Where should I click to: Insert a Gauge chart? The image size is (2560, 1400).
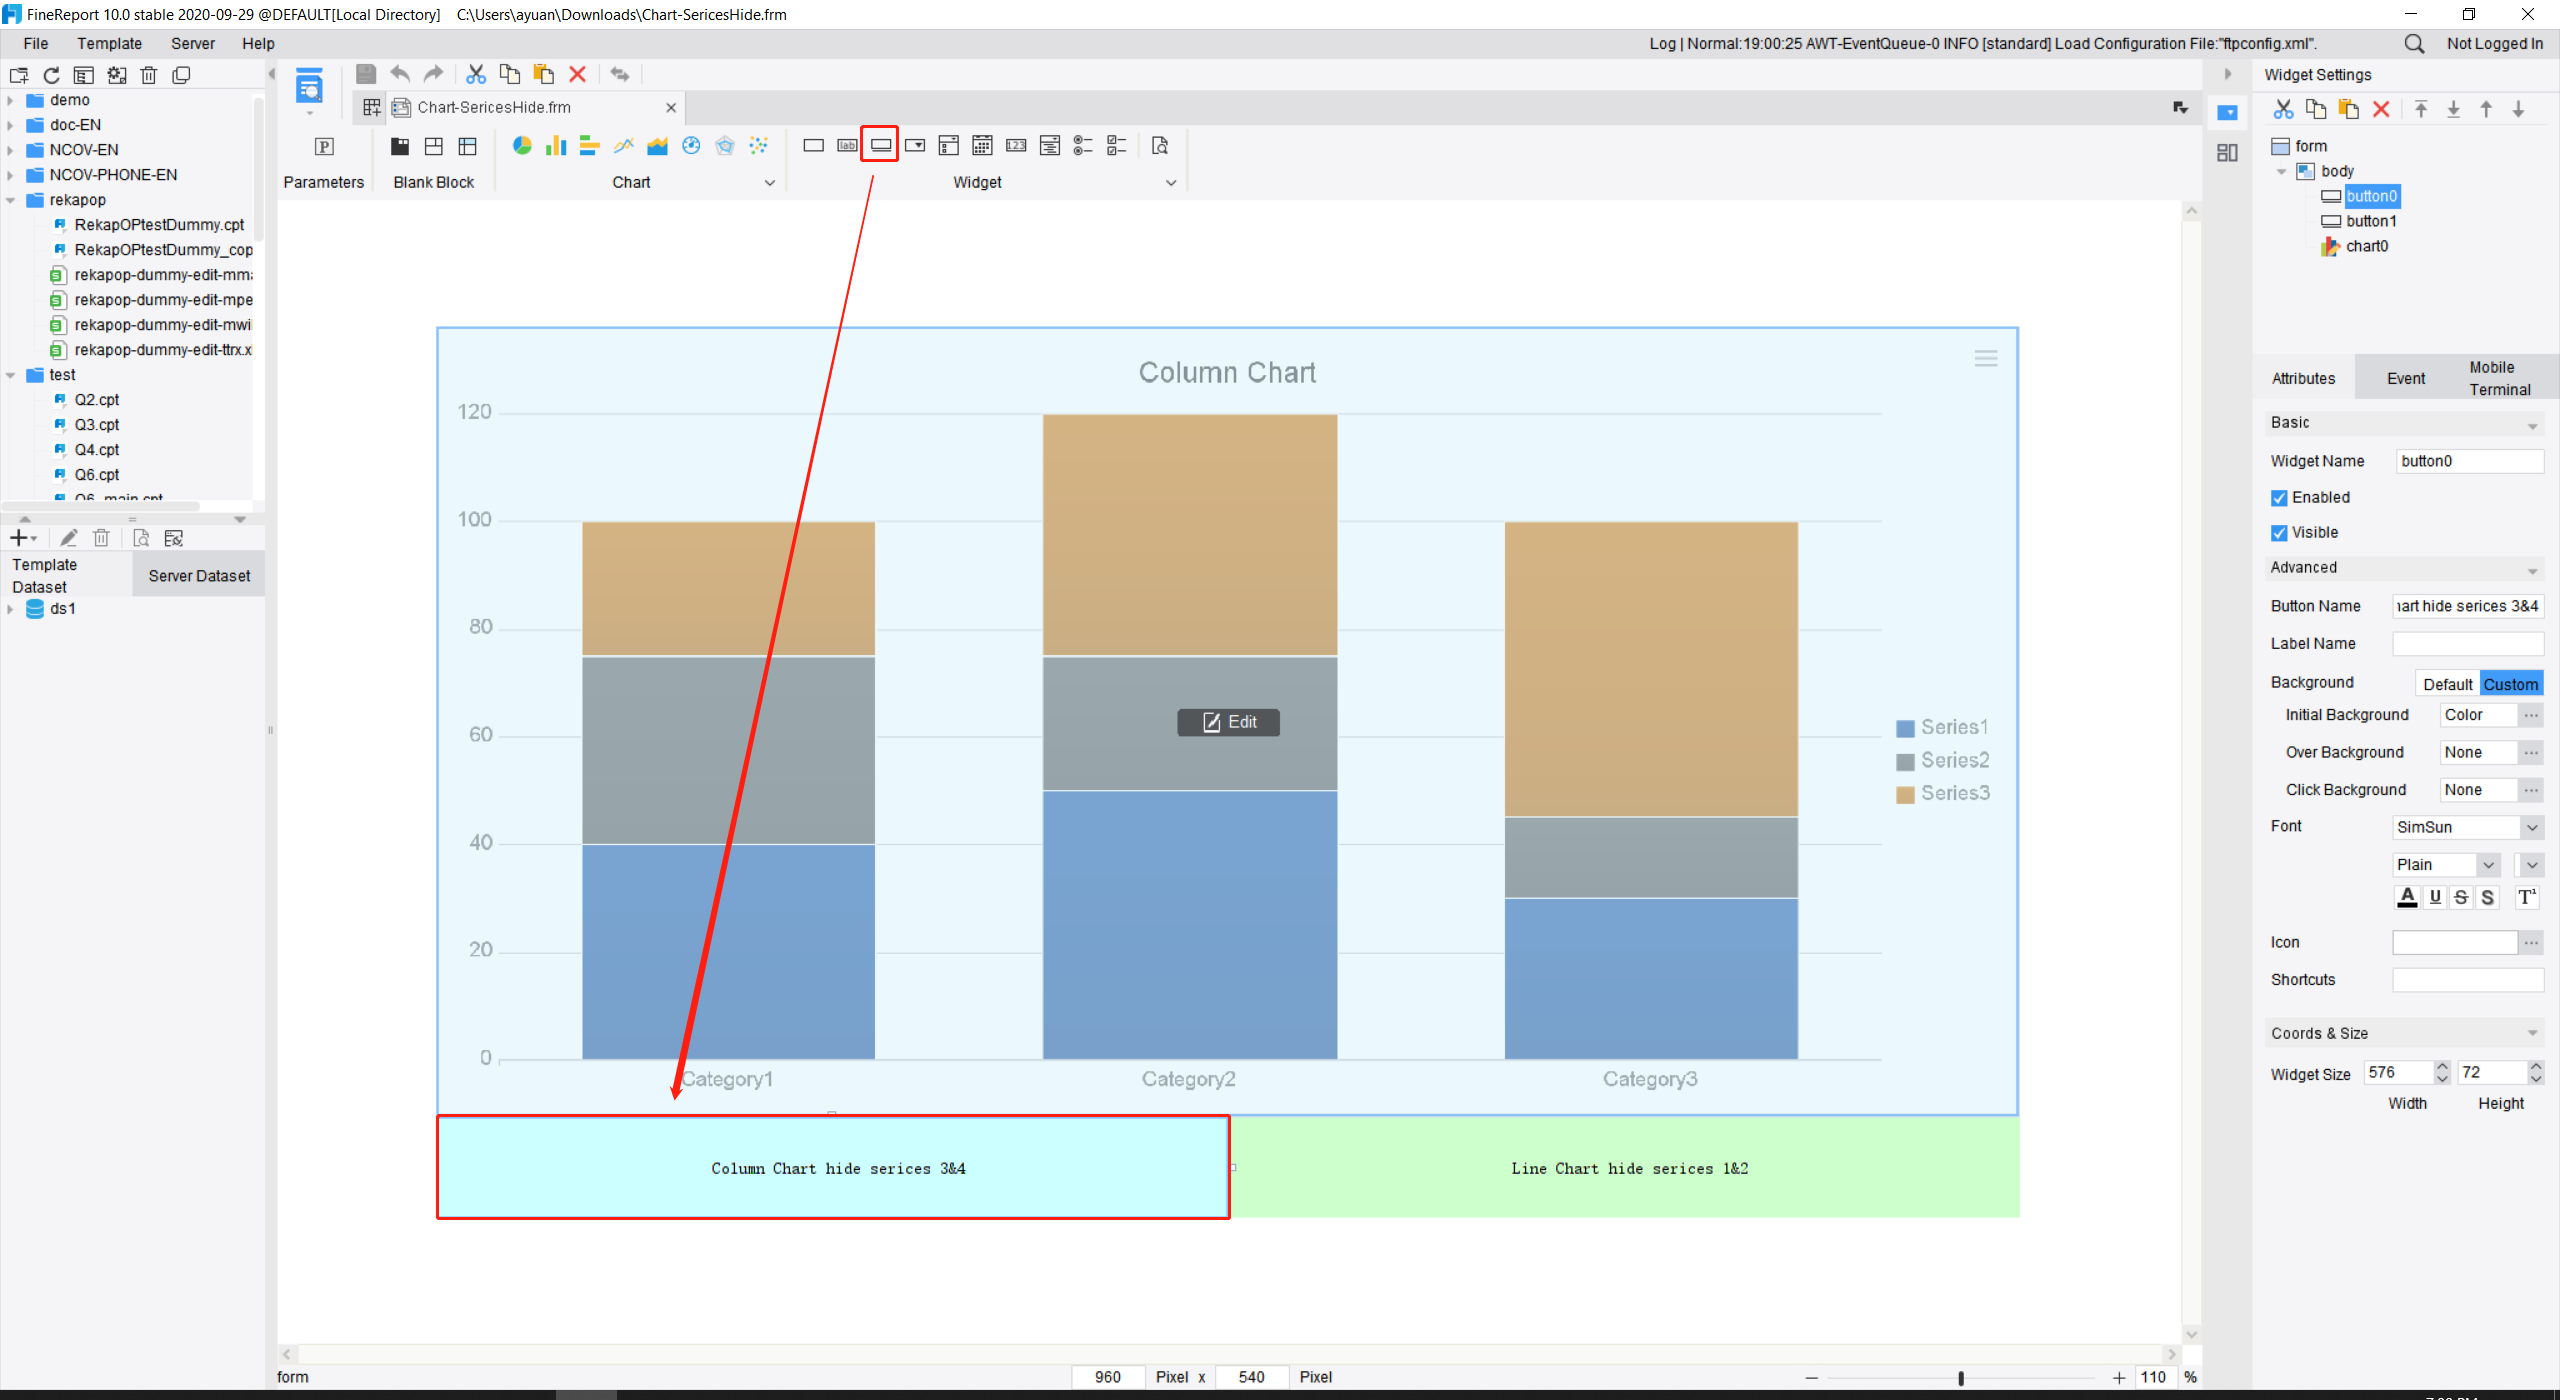[x=691, y=146]
